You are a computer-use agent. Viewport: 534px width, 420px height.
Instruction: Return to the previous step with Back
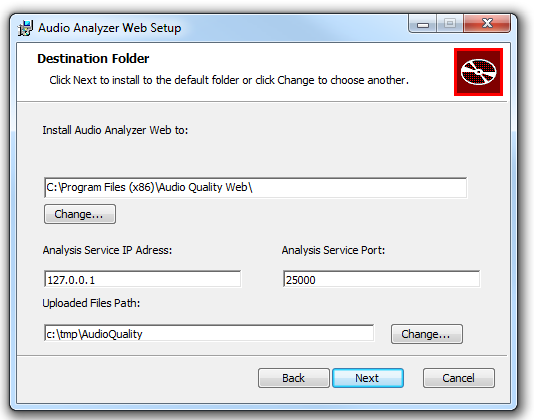[294, 378]
